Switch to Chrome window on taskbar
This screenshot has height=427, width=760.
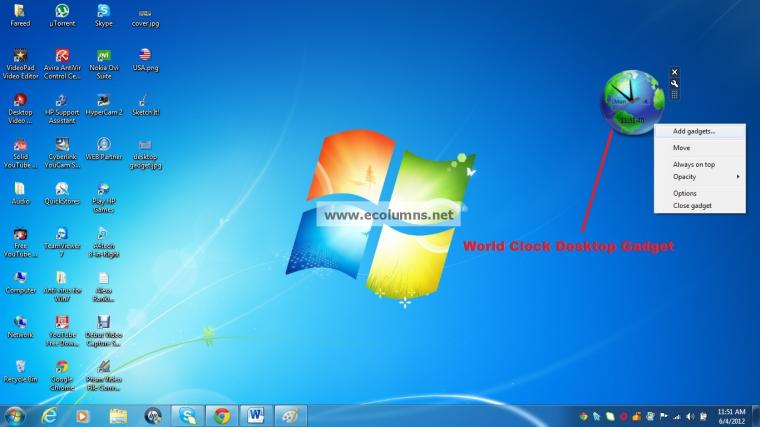coord(222,416)
